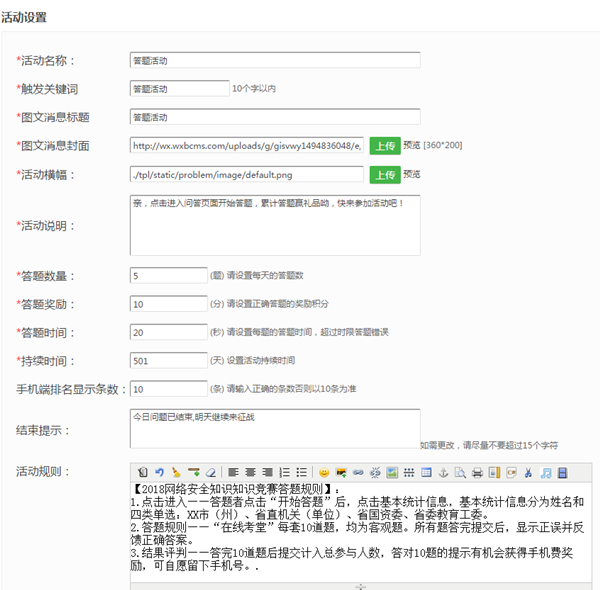
Task: Click the remove link icon
Action: (375, 473)
